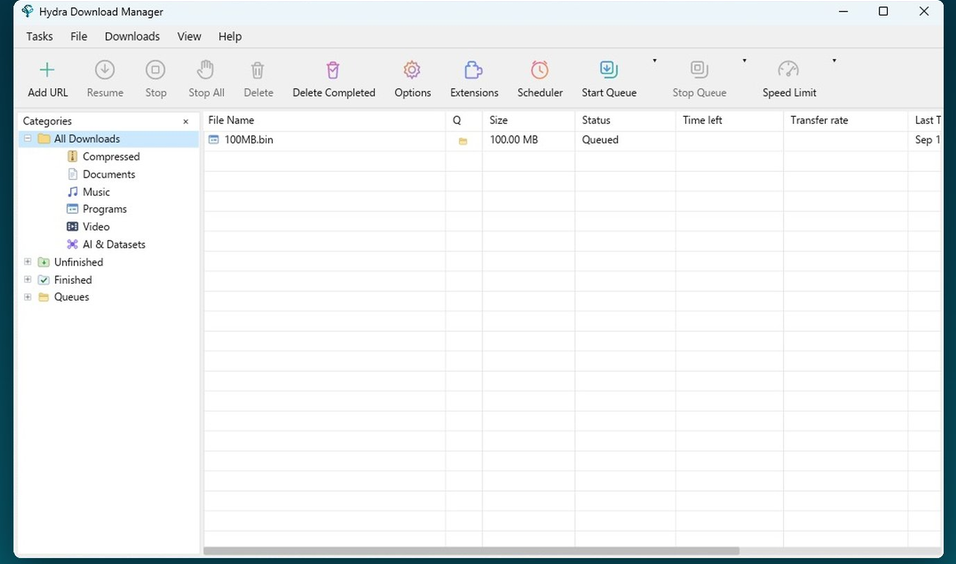Select the Programs category label
Viewport: 957px width, 564px height.
coord(104,209)
